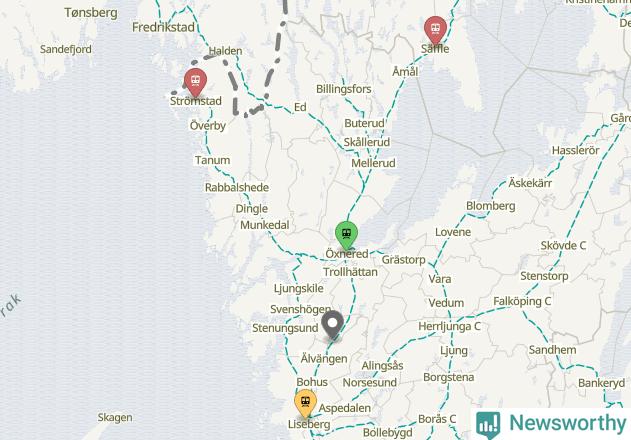Click the Borås C station label

coord(437,419)
